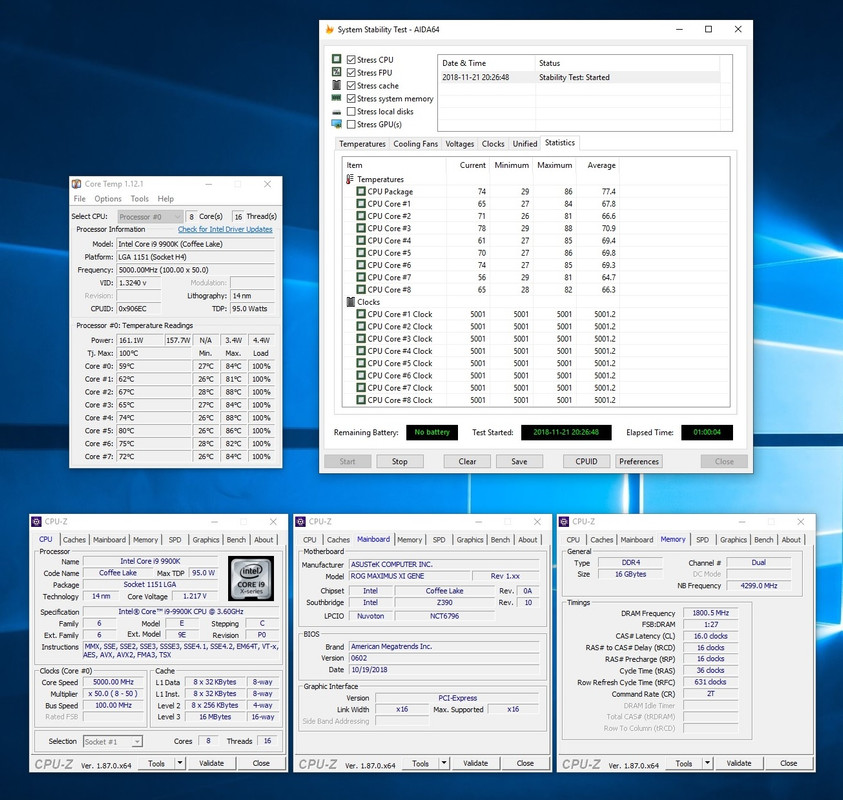843x800 pixels.
Task: Click the DRAM Frequency value in CPU-Z Memory
Action: click(x=710, y=613)
